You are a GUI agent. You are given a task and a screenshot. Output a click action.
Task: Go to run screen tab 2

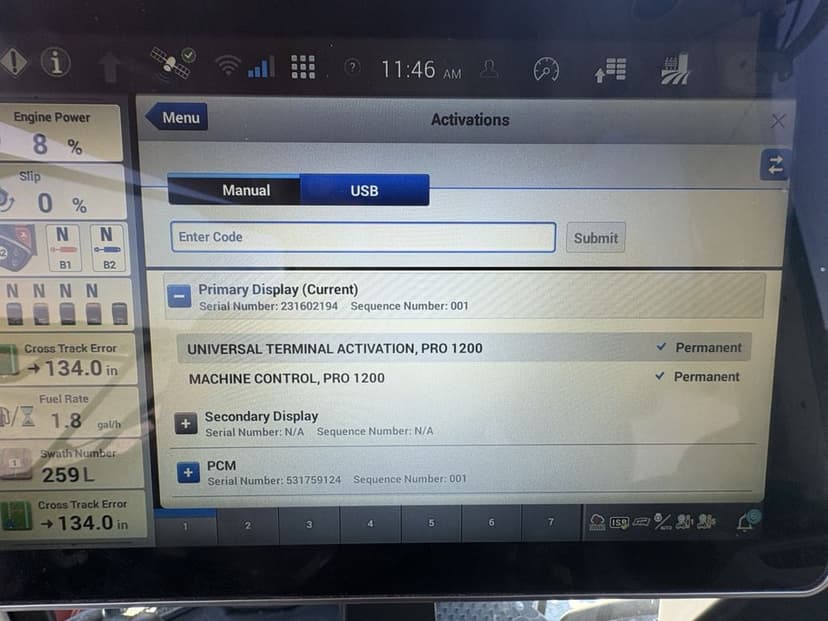coord(248,525)
